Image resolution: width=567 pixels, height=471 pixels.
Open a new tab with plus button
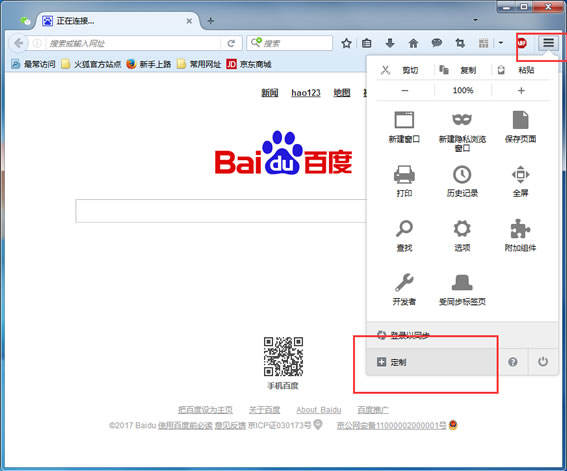click(211, 21)
